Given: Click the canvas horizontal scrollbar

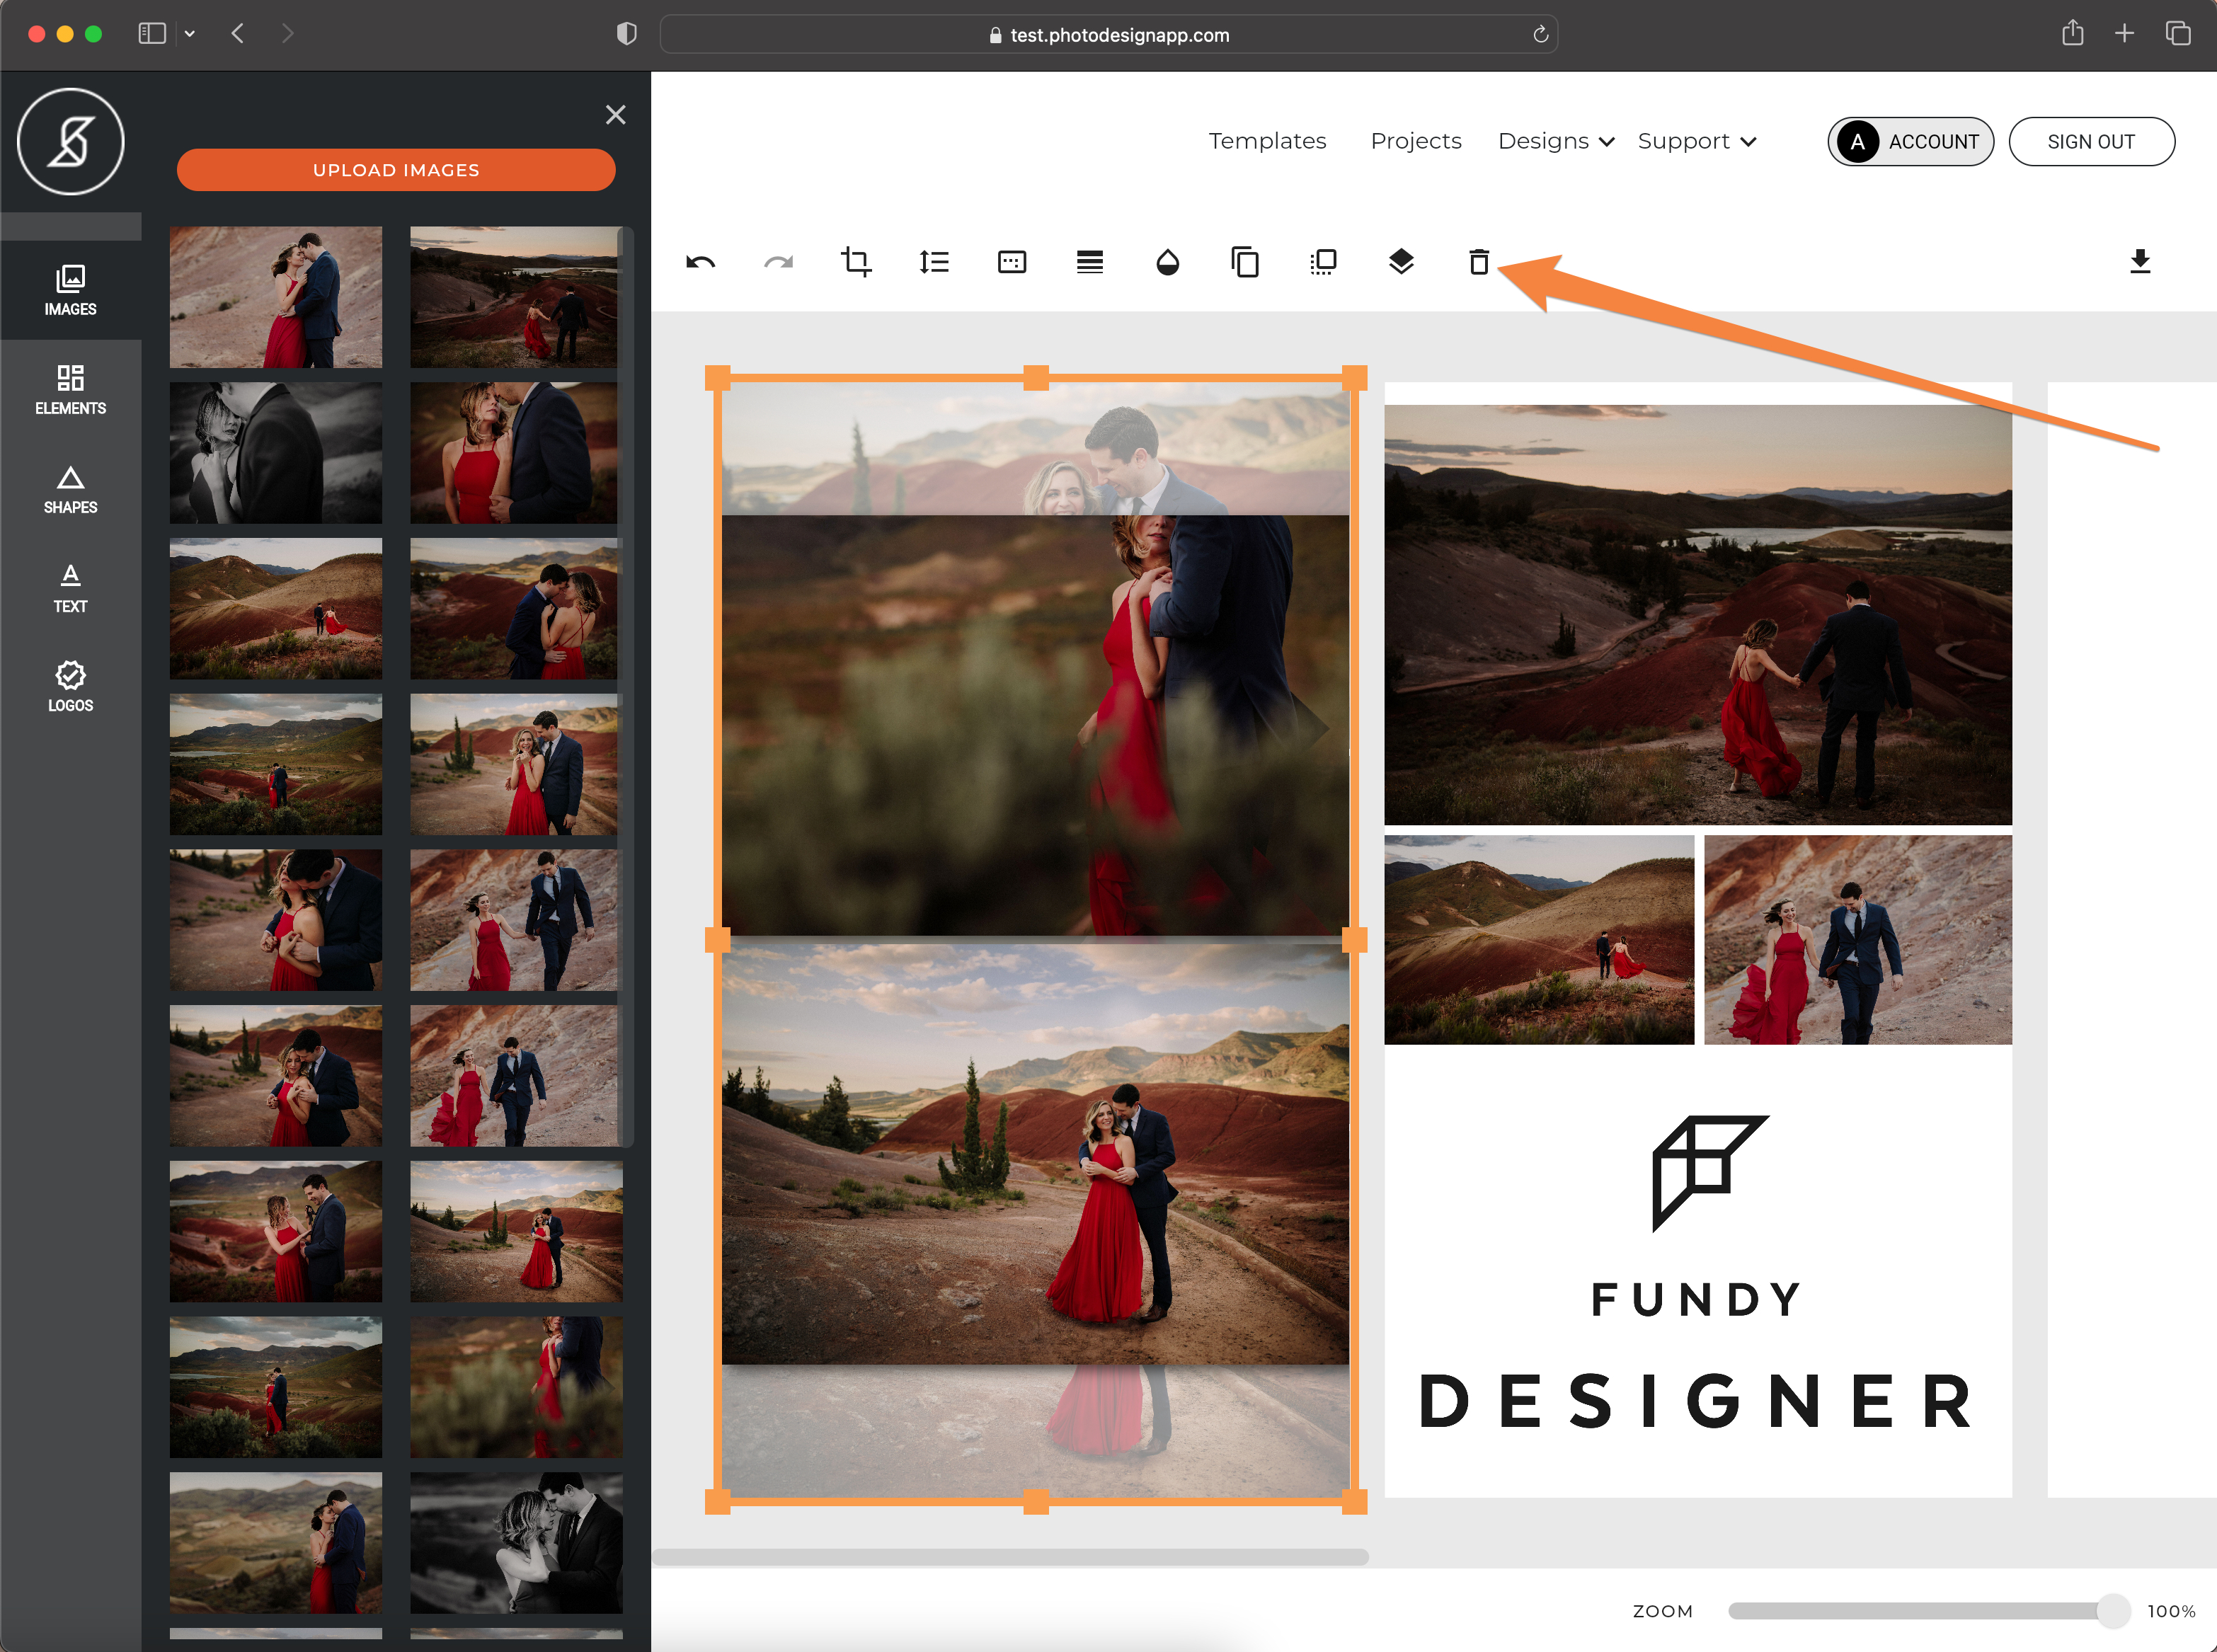Looking at the screenshot, I should point(1010,1556).
